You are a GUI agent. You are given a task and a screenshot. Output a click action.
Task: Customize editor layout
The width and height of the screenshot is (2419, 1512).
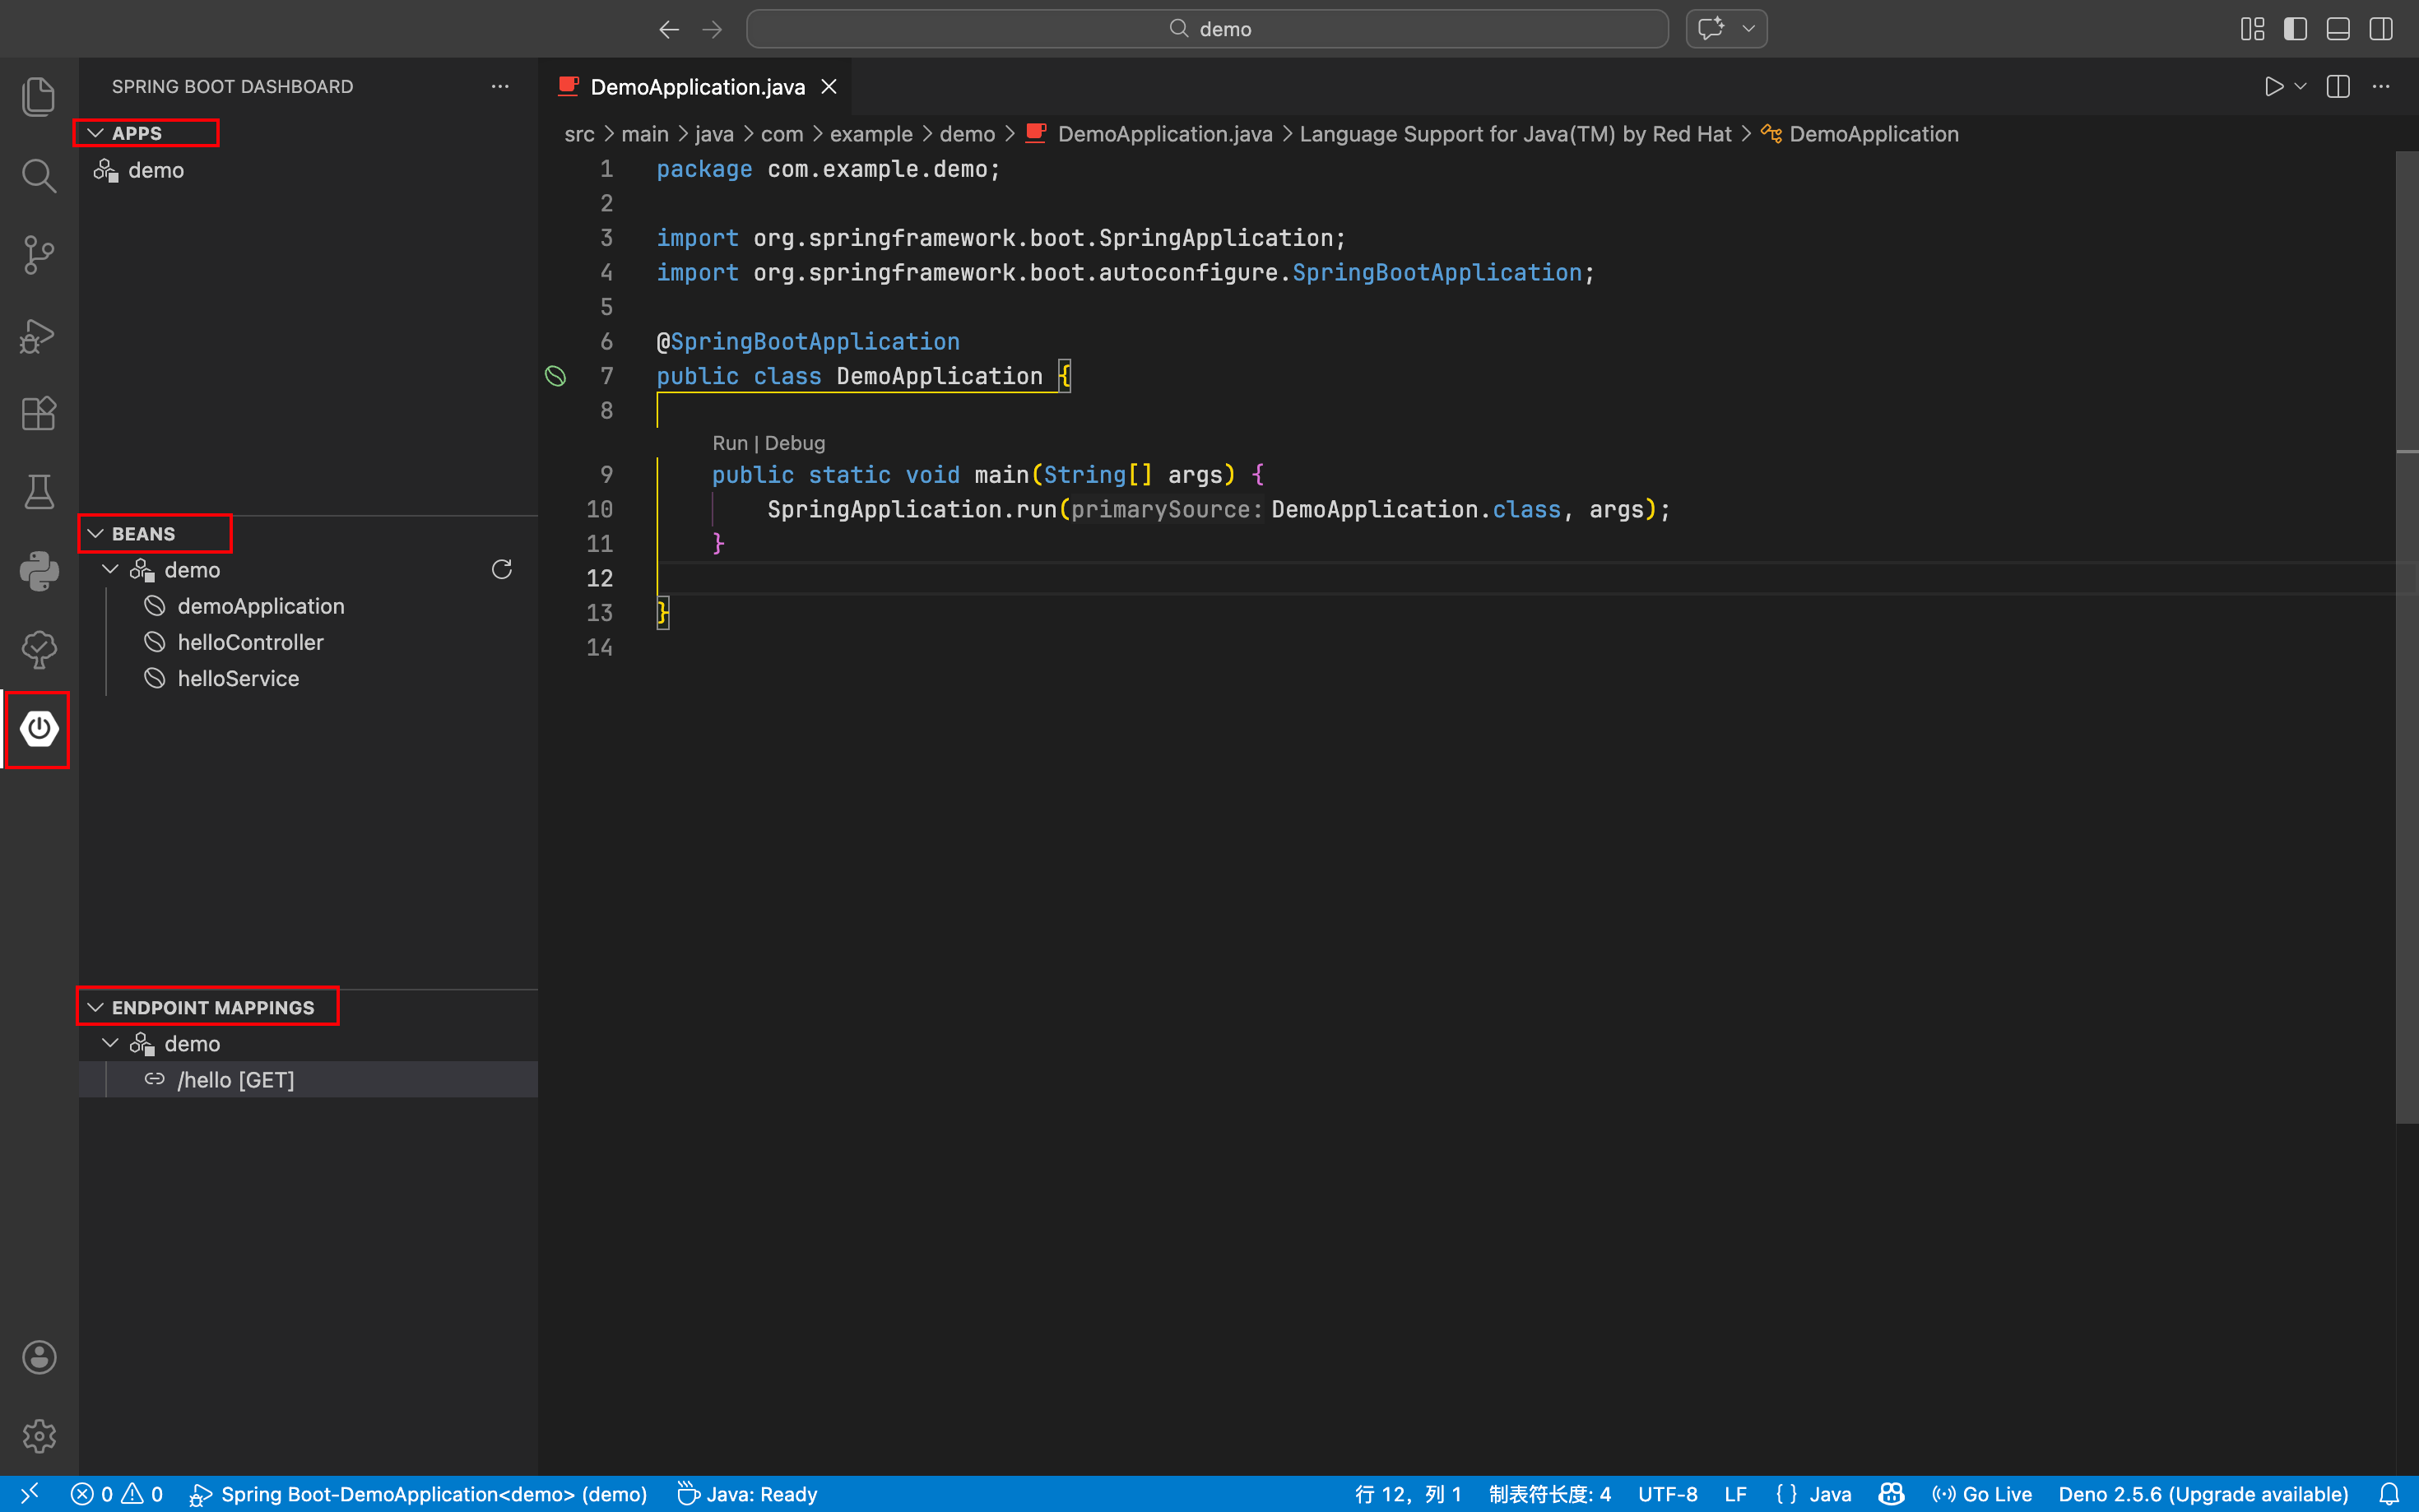[2252, 29]
